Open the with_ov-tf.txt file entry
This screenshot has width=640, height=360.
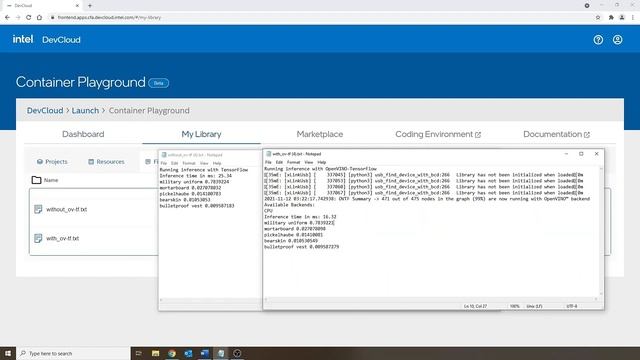tap(62, 238)
